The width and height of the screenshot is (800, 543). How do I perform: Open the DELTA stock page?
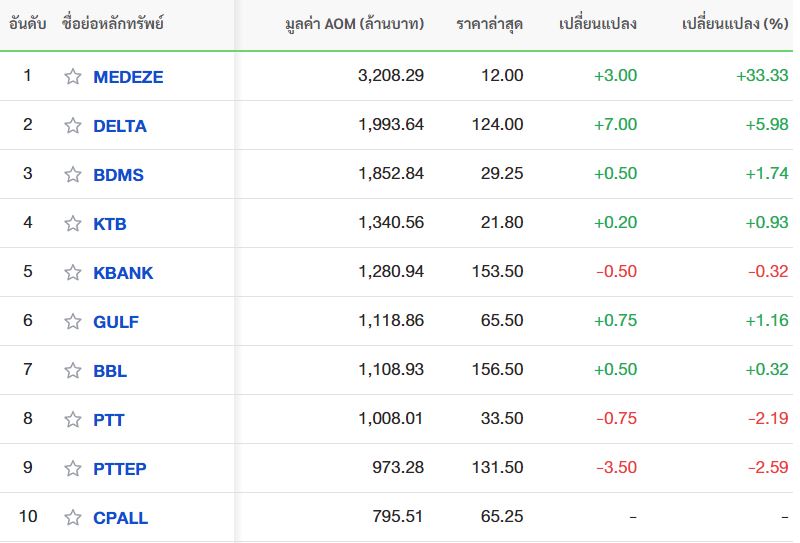(x=120, y=126)
